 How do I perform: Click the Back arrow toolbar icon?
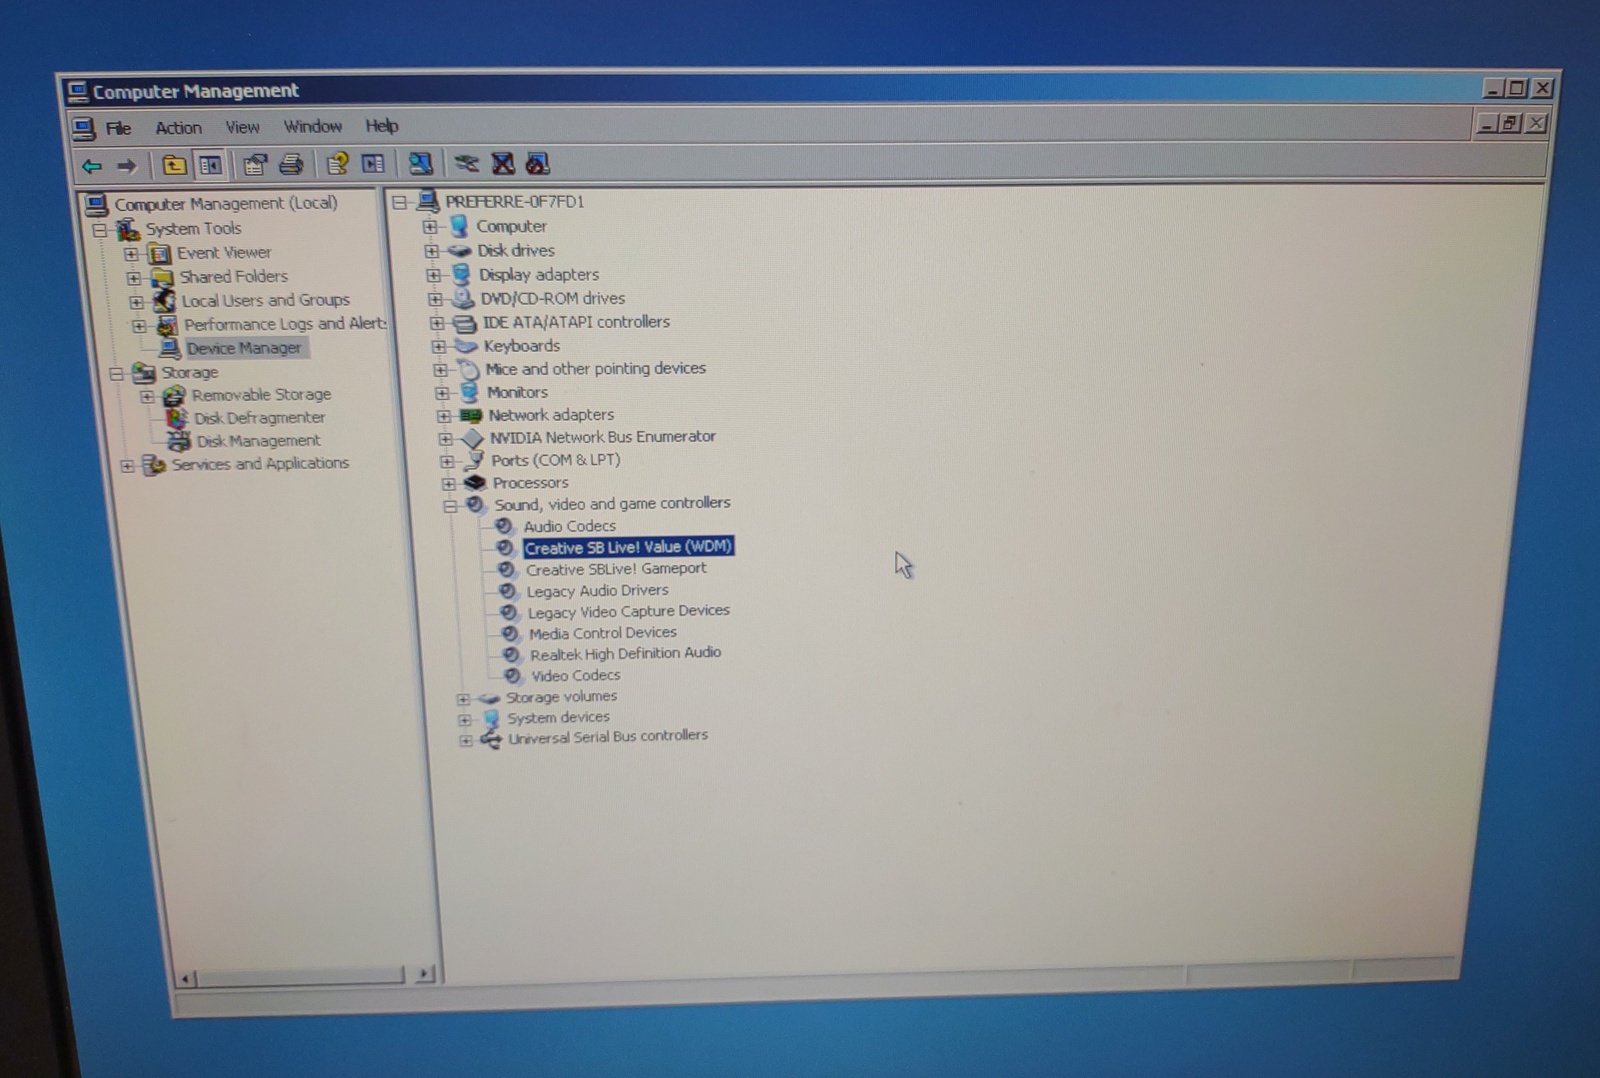92,166
